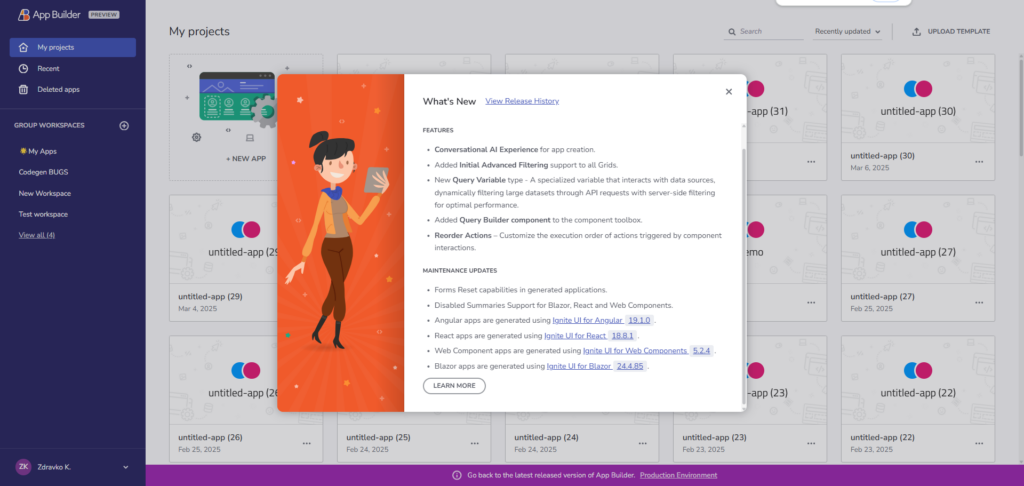The image size is (1024, 486).
Task: Click the search magnifier icon
Action: pyautogui.click(x=731, y=31)
